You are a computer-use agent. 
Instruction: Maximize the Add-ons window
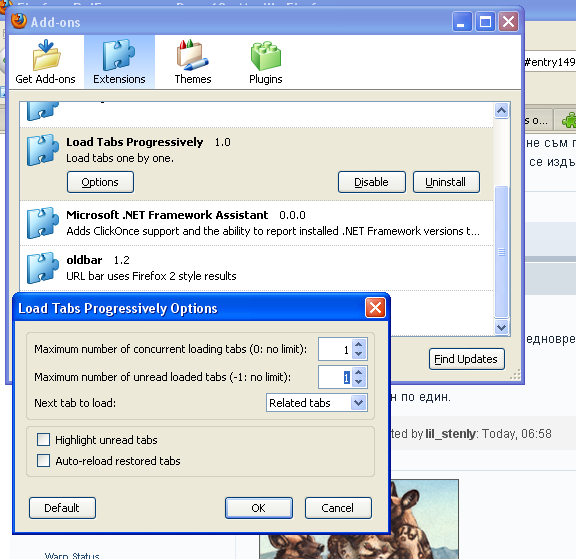point(485,22)
